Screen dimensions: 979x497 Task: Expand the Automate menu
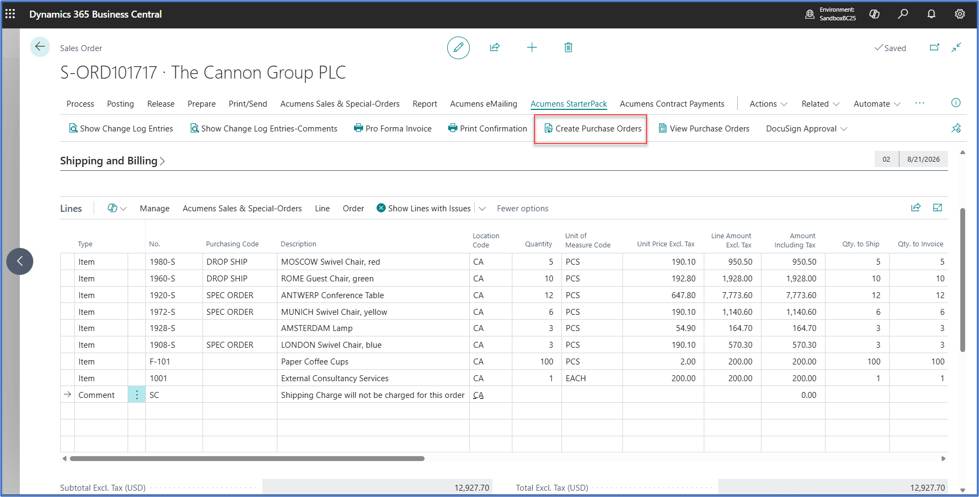click(877, 104)
